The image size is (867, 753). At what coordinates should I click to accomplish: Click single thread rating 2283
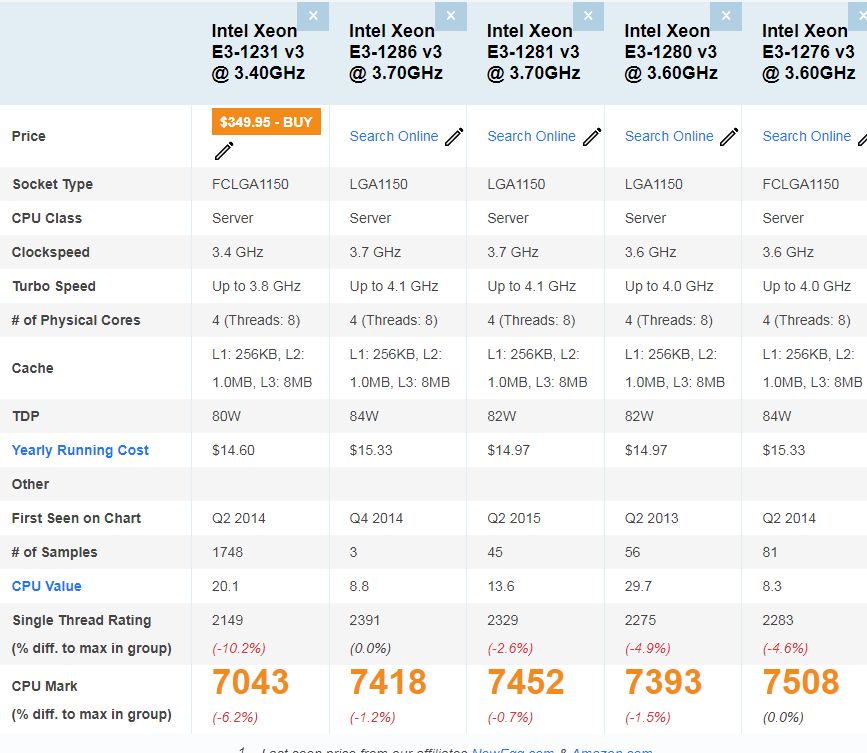pyautogui.click(x=778, y=620)
